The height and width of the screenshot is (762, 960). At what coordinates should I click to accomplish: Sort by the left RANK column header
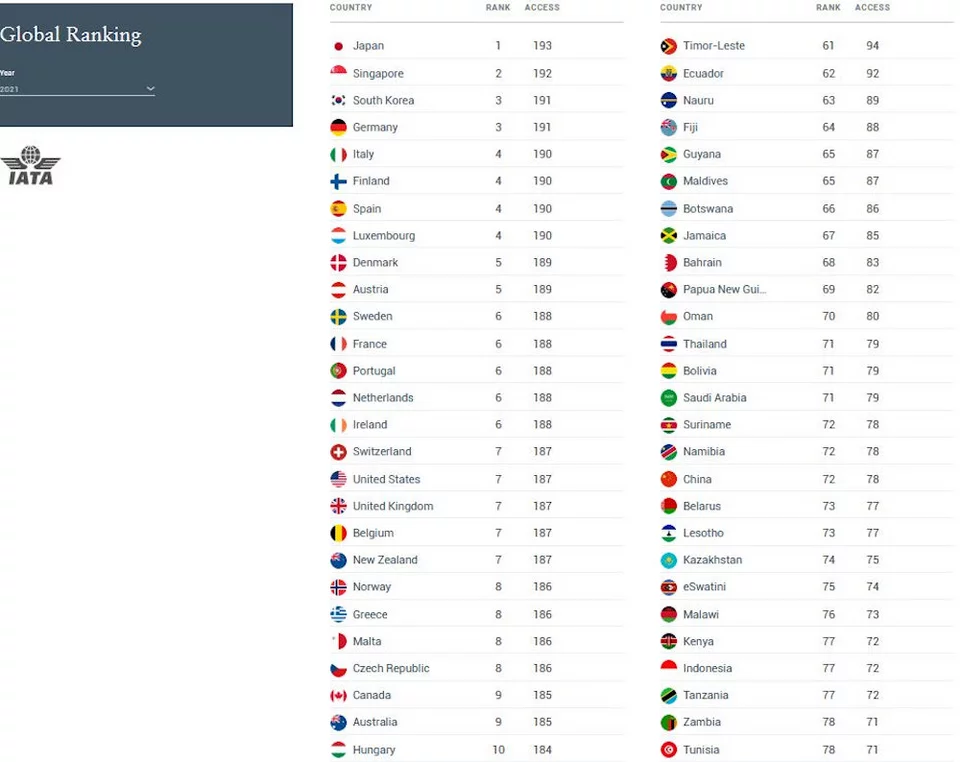(x=498, y=7)
